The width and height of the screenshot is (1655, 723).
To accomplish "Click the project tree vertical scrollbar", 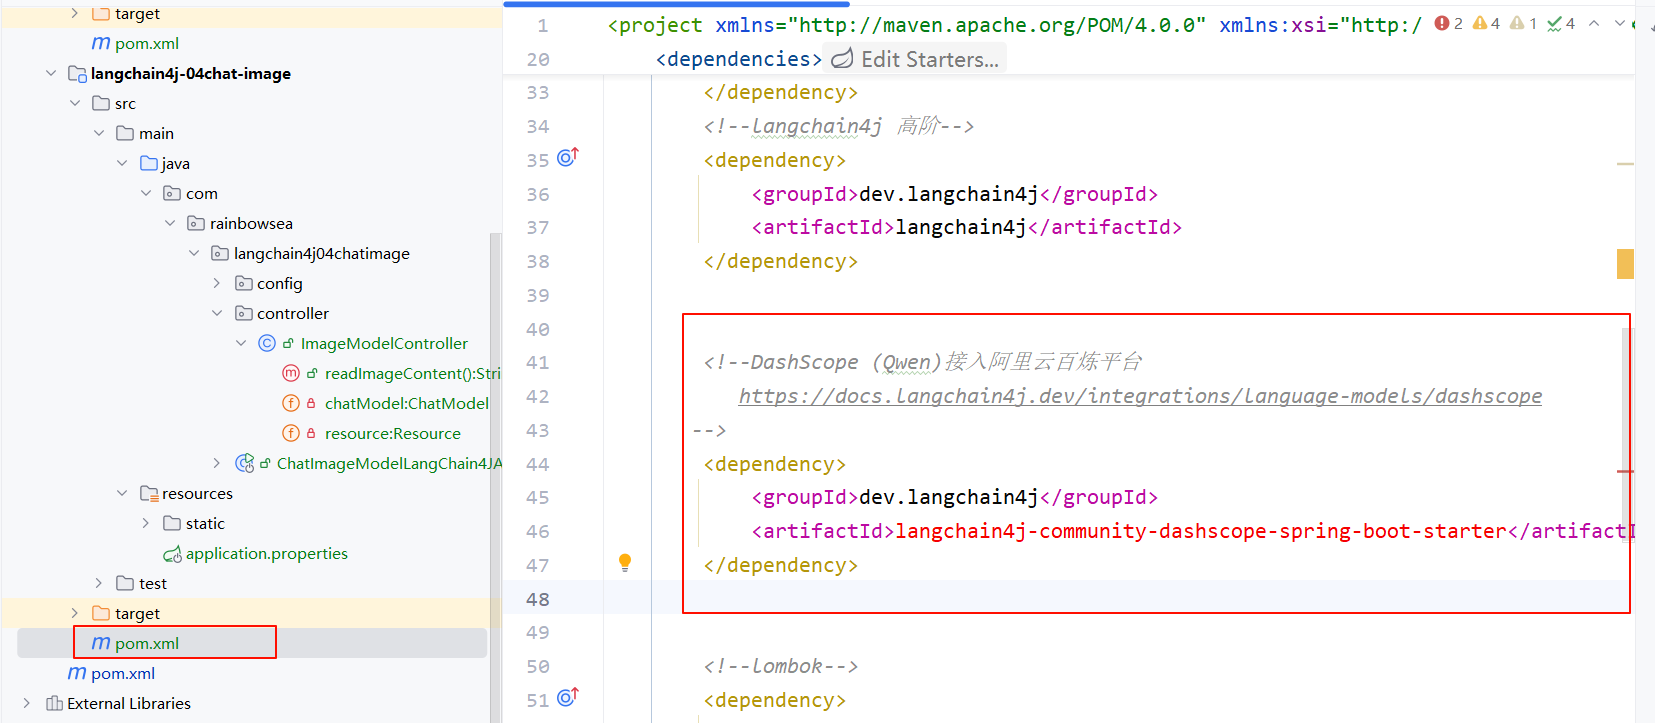I will [494, 476].
